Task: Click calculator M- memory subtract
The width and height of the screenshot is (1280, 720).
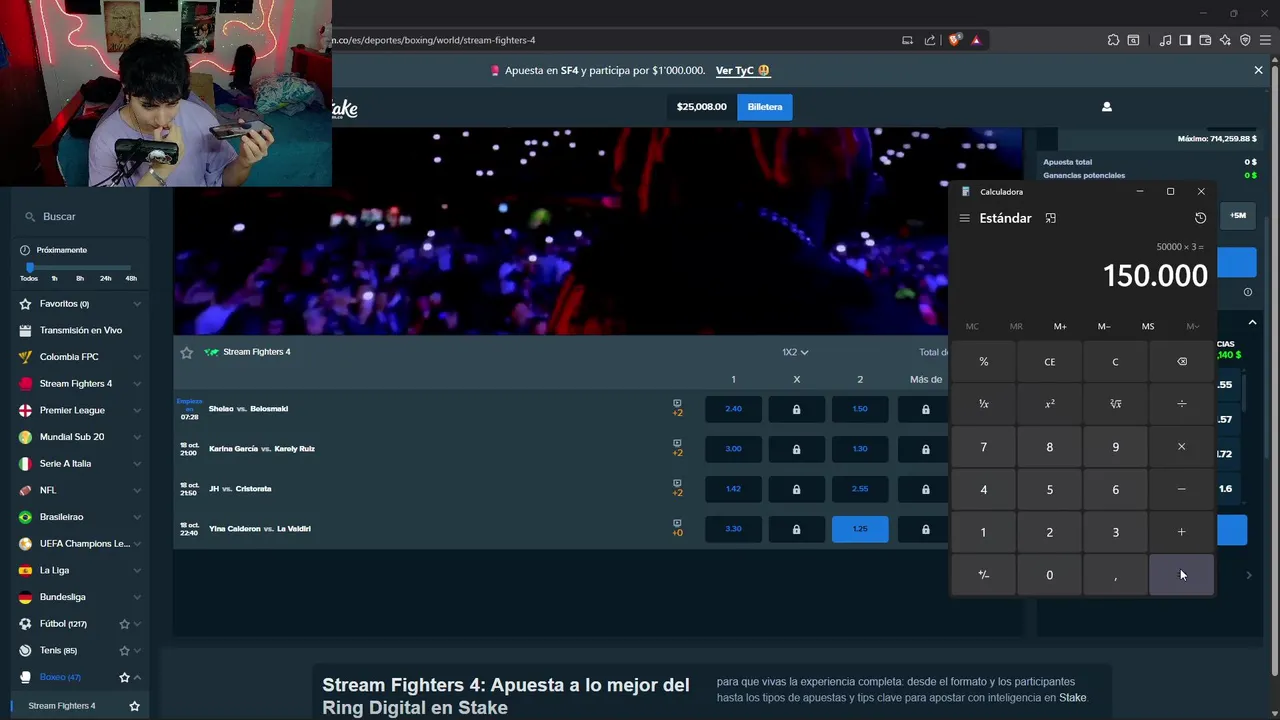Action: (x=1104, y=326)
